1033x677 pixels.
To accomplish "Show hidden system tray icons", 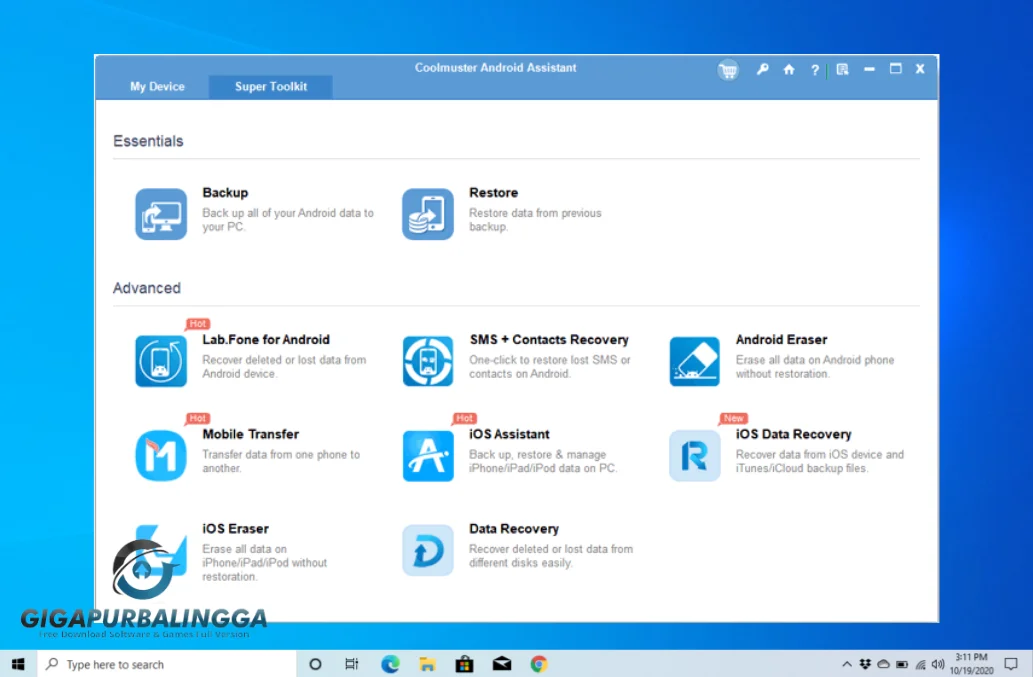I will tap(847, 664).
